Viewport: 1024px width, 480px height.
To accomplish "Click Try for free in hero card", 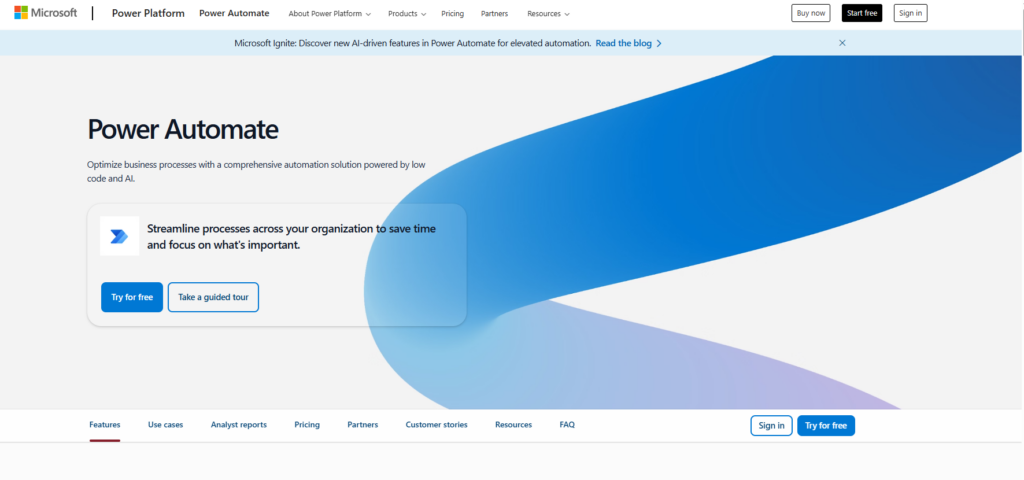I will [x=132, y=297].
